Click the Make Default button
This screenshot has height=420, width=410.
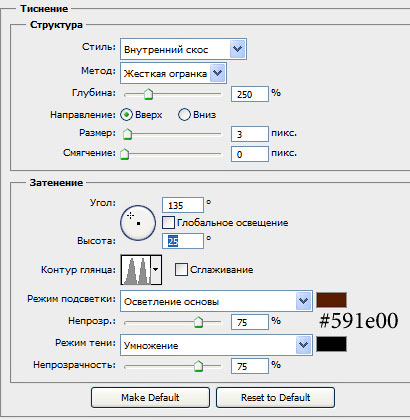tap(150, 397)
